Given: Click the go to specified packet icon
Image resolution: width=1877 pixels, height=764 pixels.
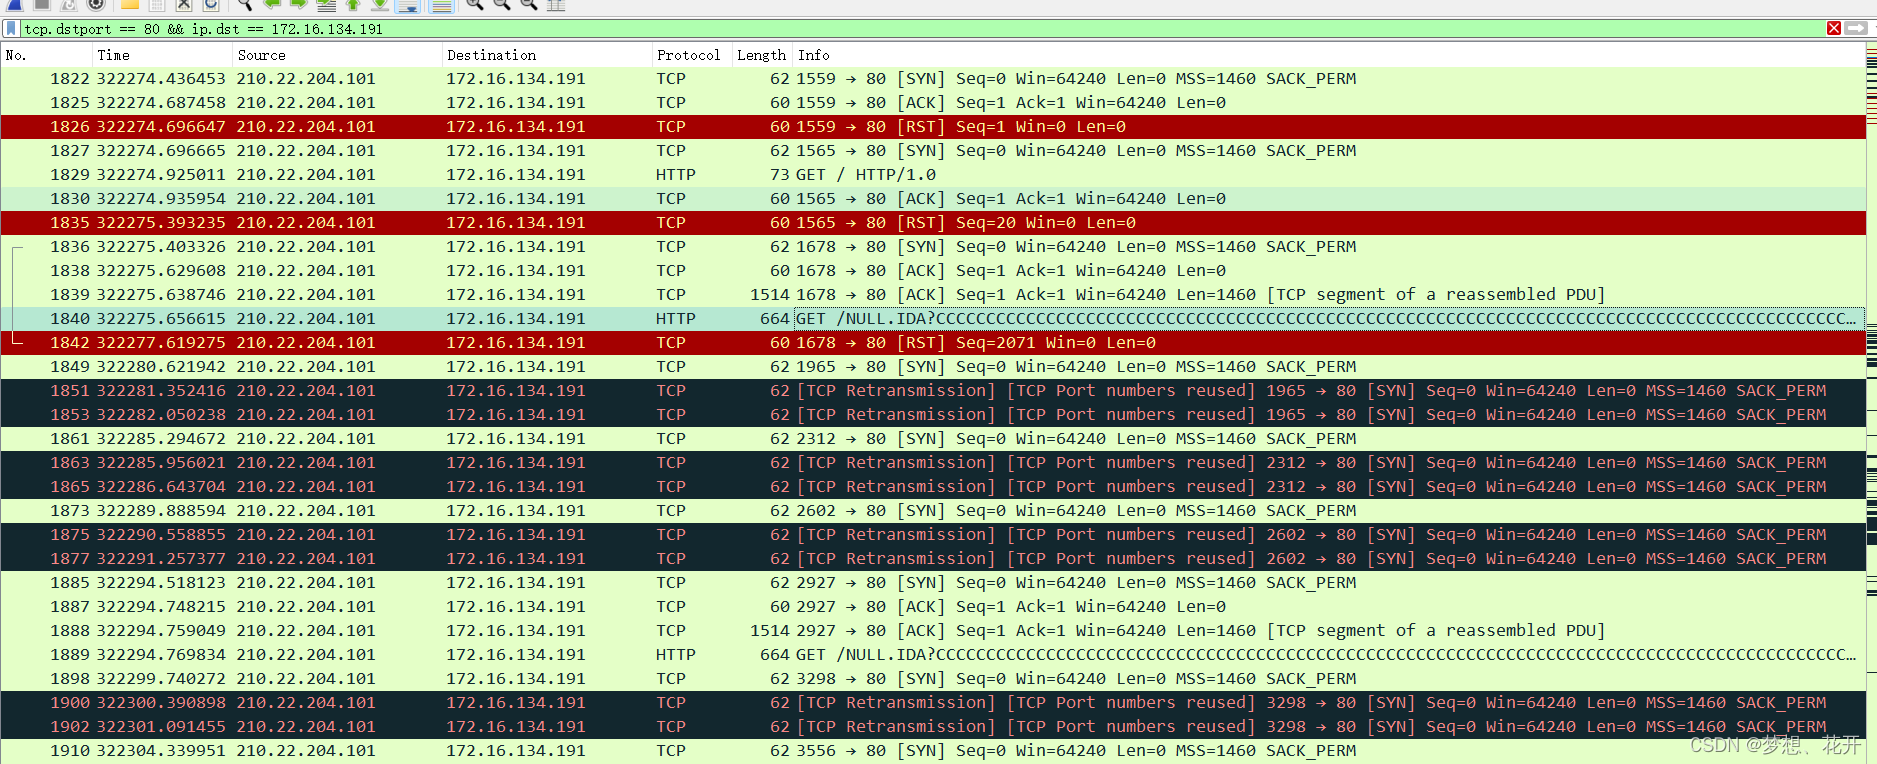Looking at the screenshot, I should 326,6.
